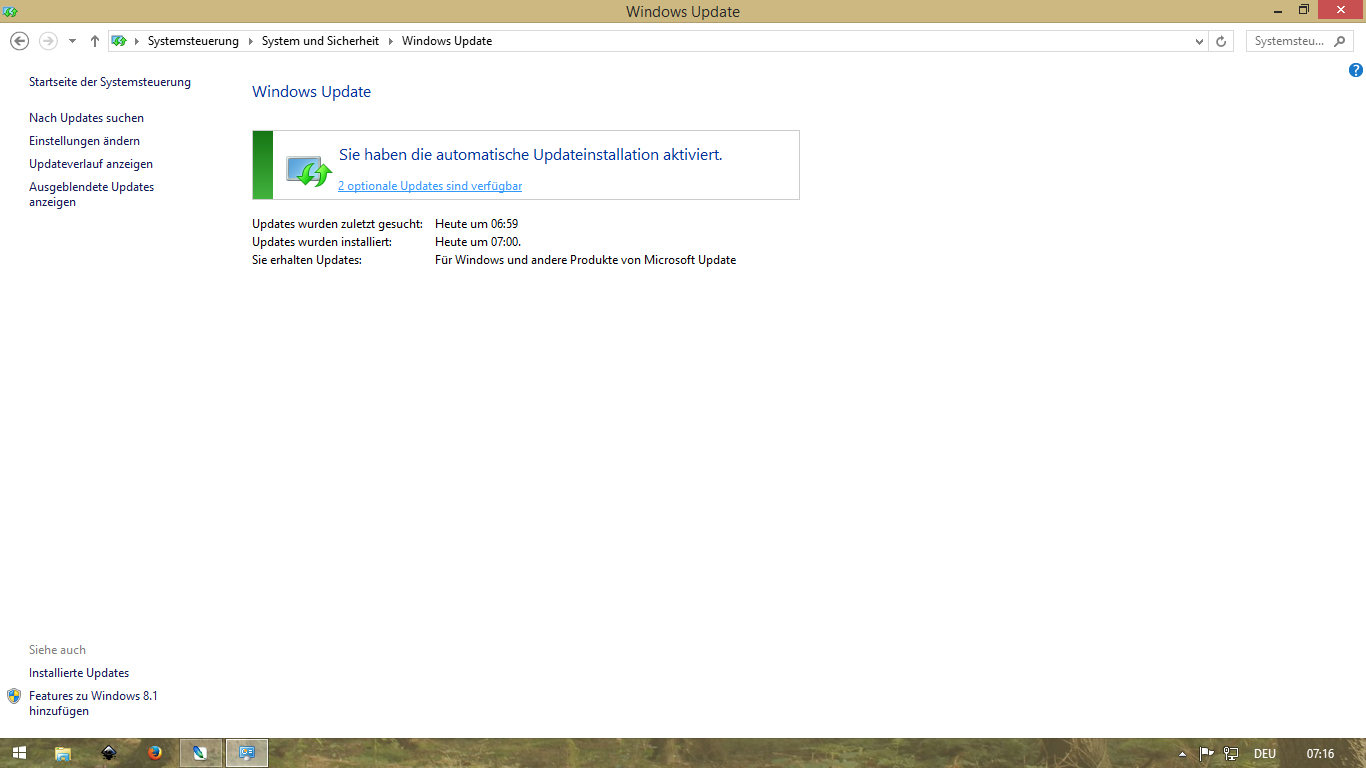Click the Windows Update breadcrumb segment
1366x768 pixels.
447,41
